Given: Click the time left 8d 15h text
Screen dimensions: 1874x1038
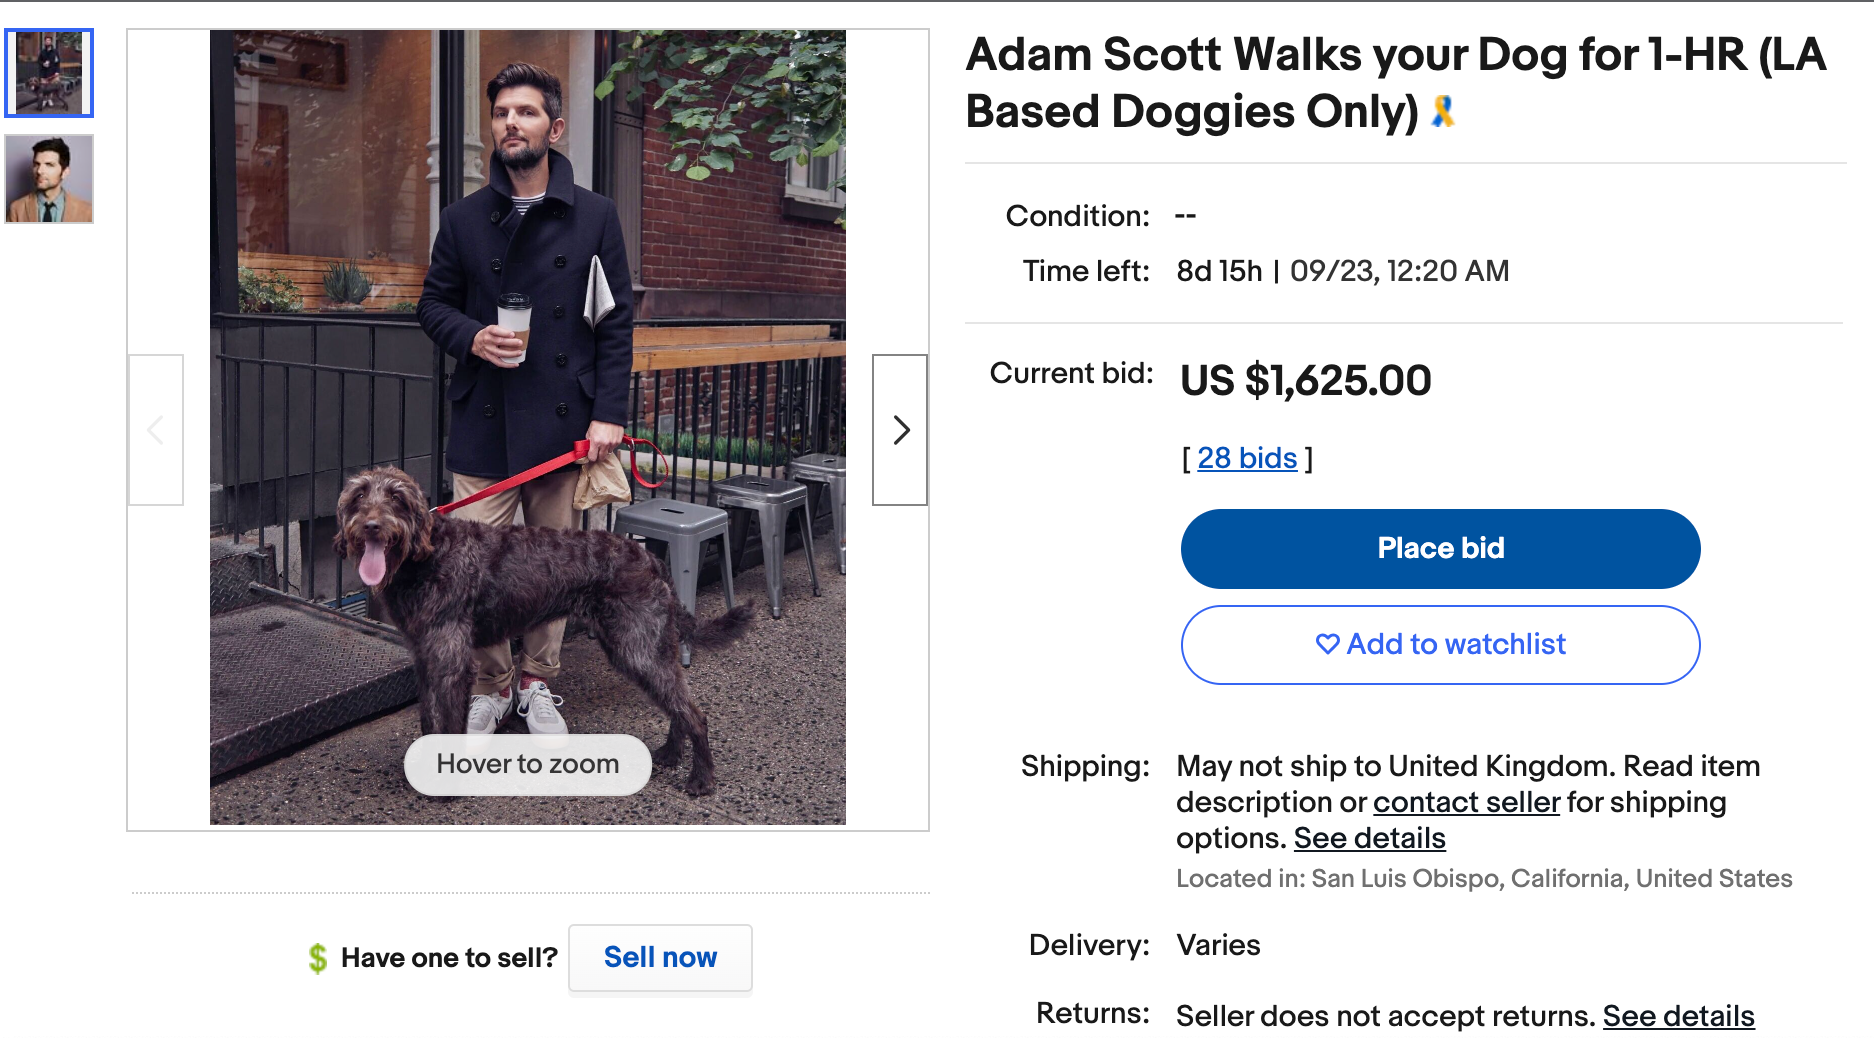Looking at the screenshot, I should [x=1219, y=271].
